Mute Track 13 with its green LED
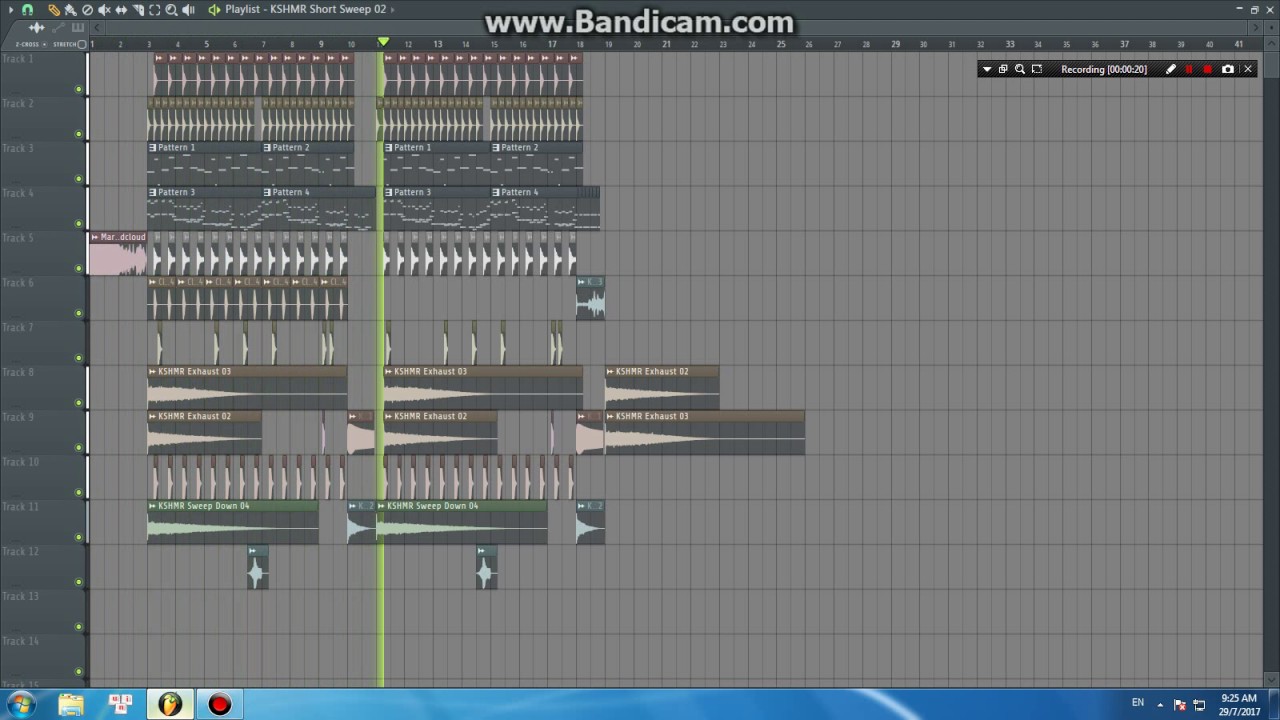 79,627
